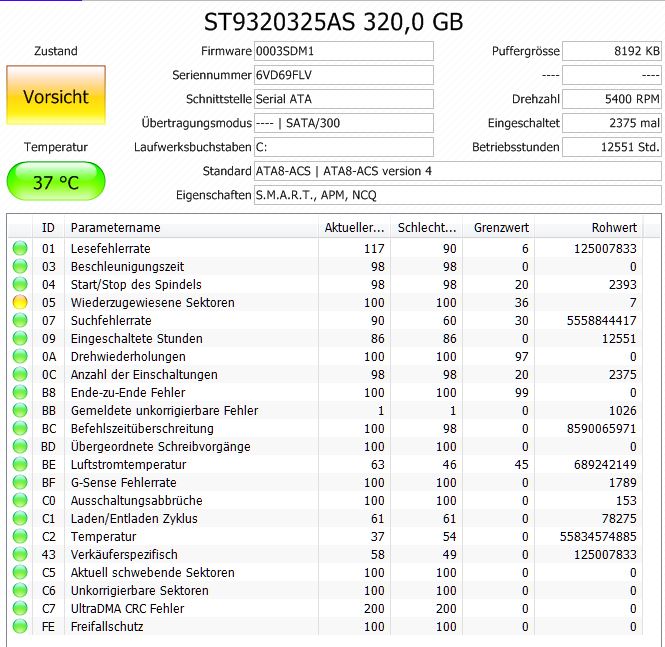
Task: Click the Schnittstelle field Serial ATA
Action: [x=344, y=99]
